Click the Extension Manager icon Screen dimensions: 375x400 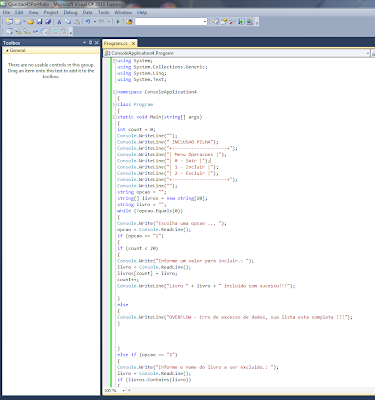(x=250, y=22)
